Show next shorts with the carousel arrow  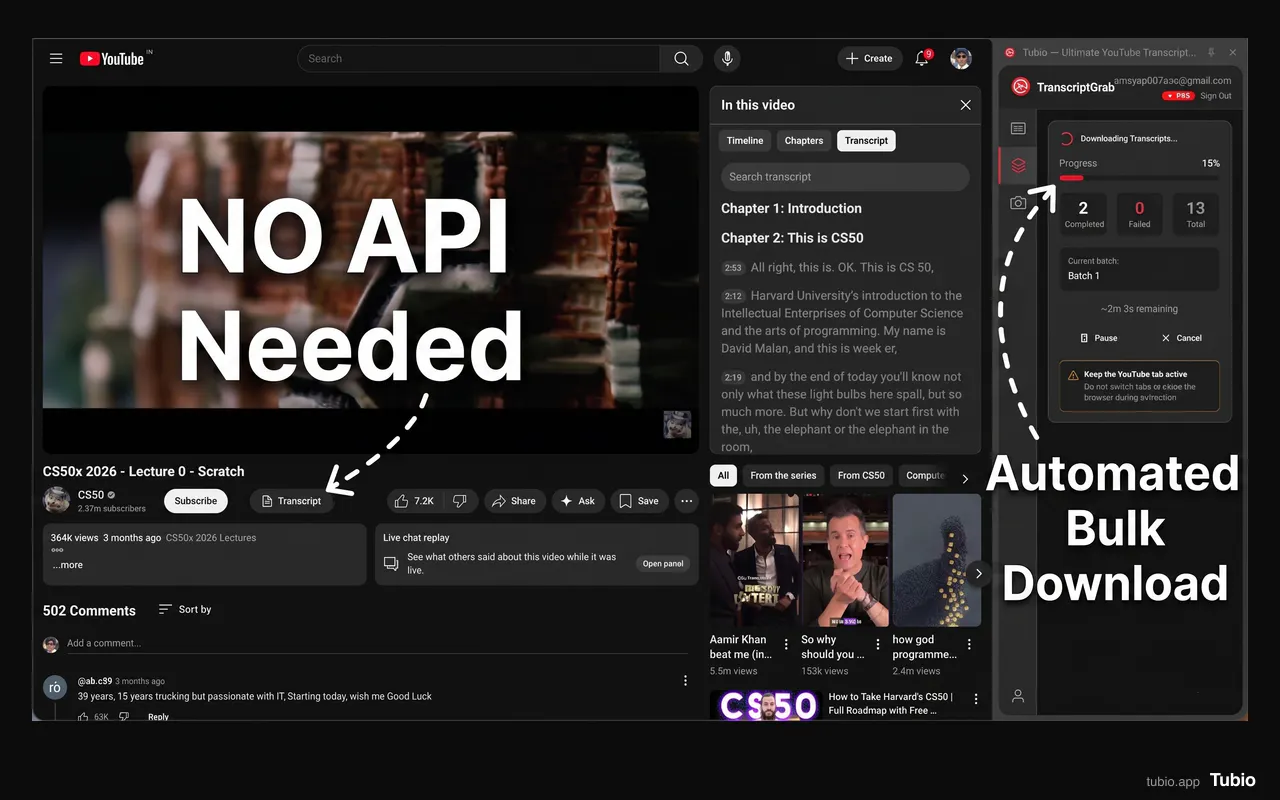point(979,574)
